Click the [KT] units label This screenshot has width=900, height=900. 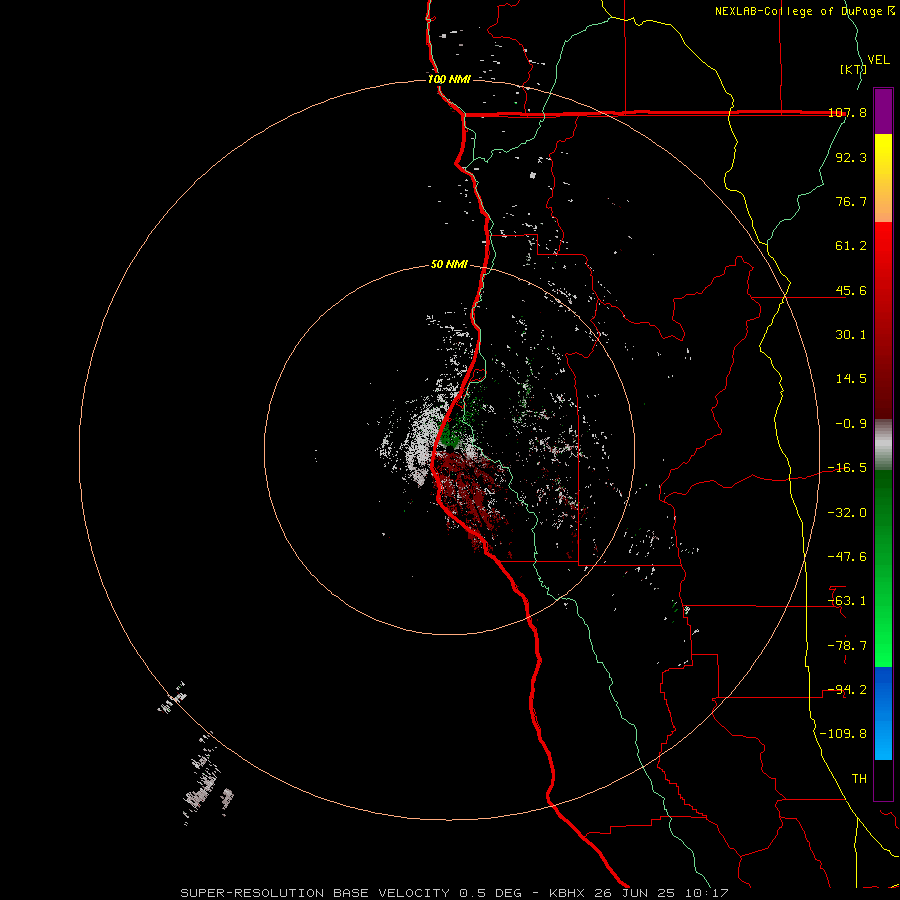(x=854, y=69)
